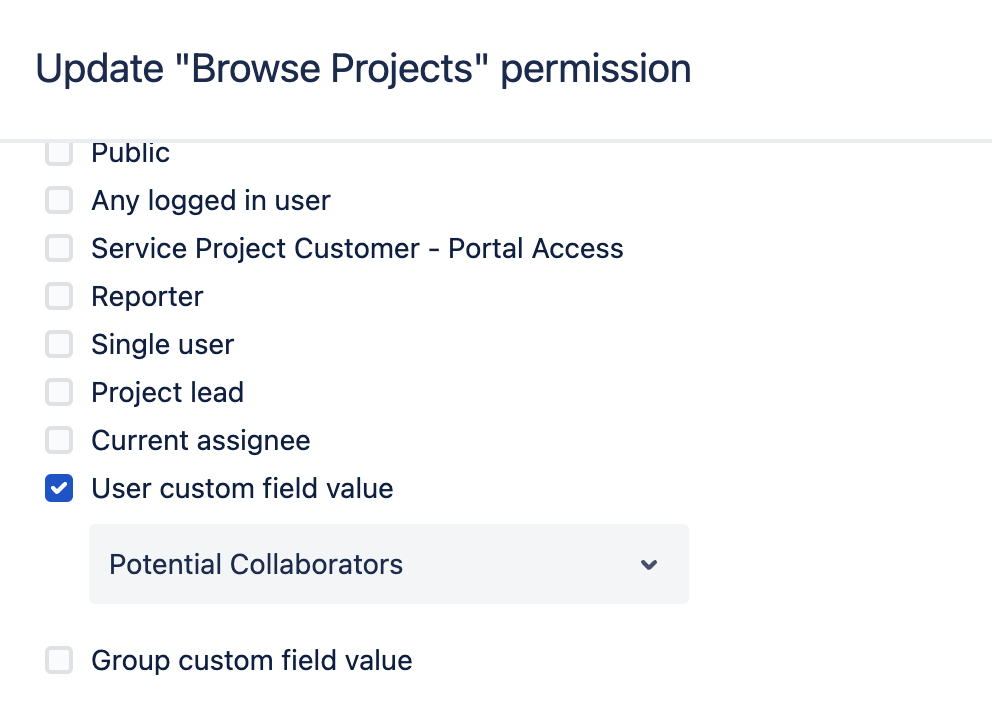Click the Group custom field value label
The image size is (992, 728).
(251, 660)
